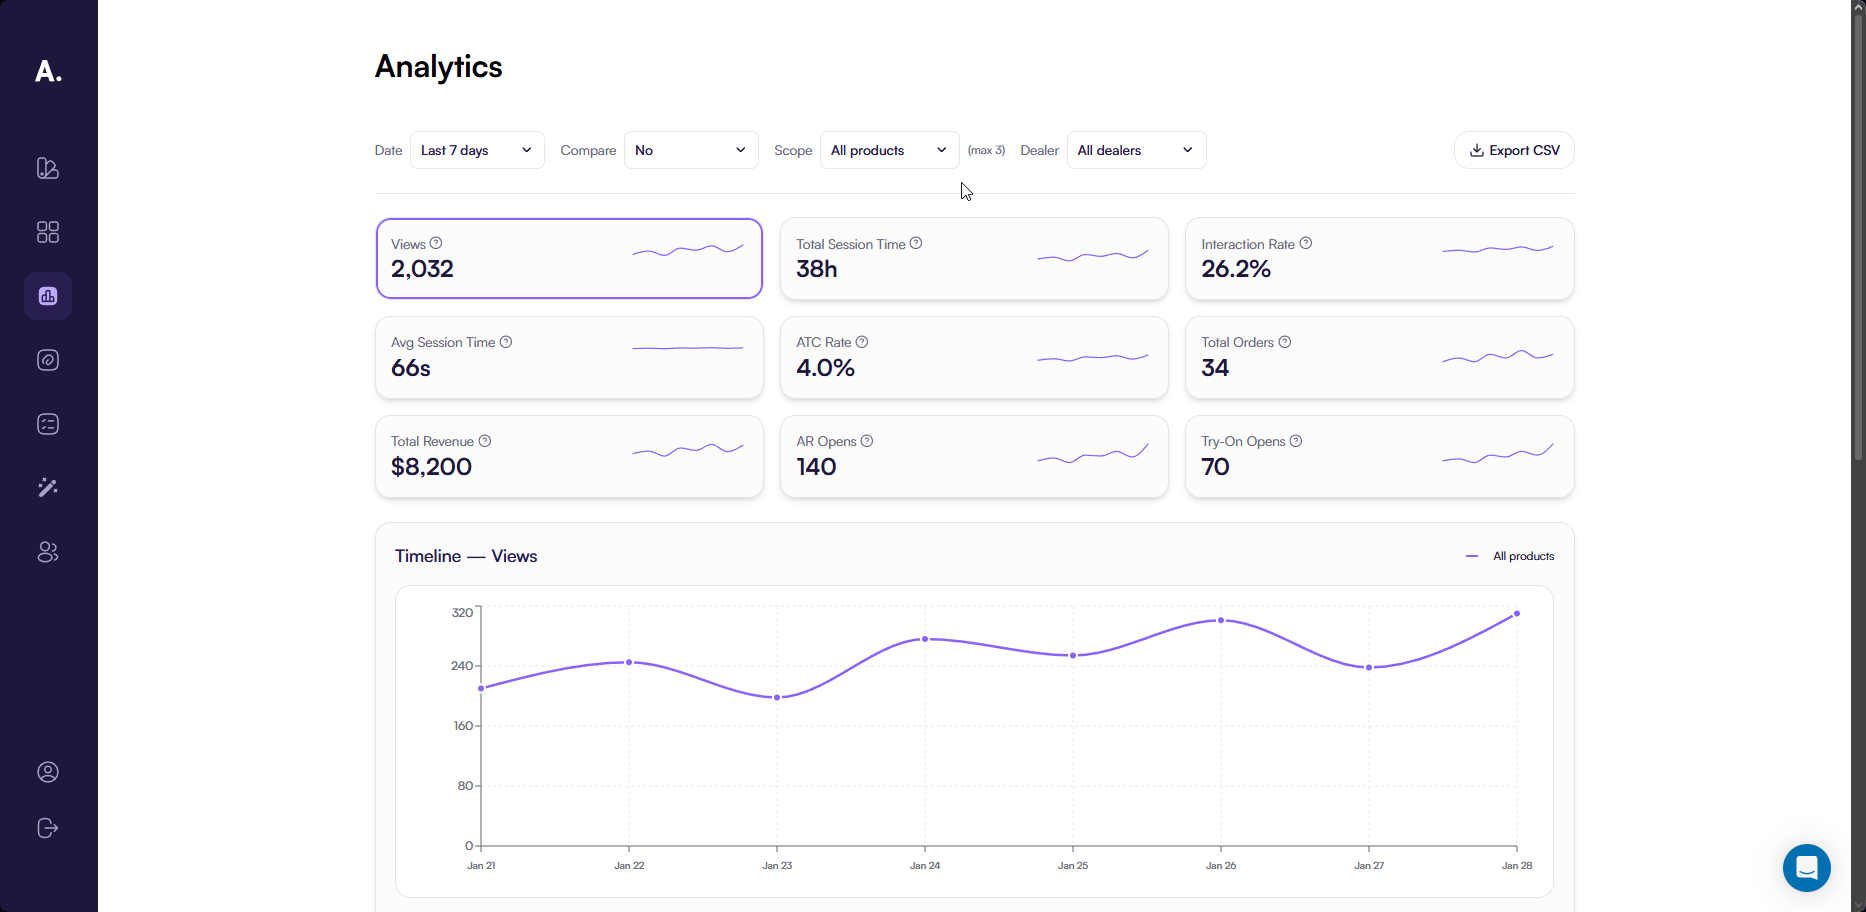Open the Compare dropdown set to No
Screen dimensions: 1866x912
click(x=691, y=150)
